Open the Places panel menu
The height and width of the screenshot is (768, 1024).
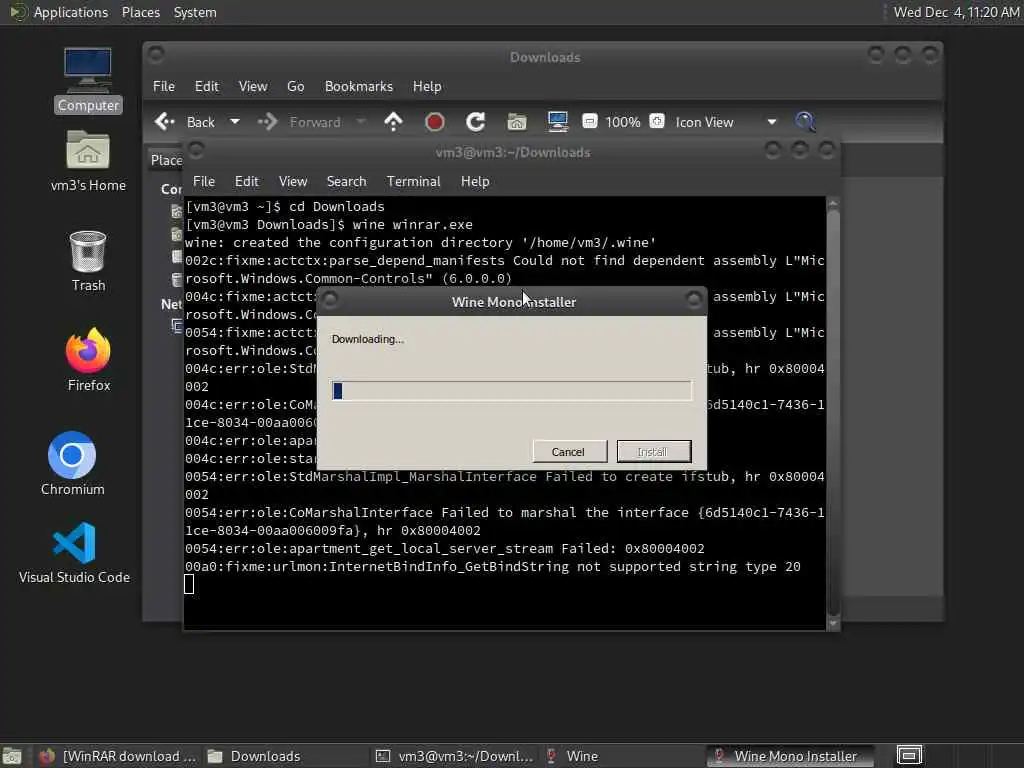140,12
